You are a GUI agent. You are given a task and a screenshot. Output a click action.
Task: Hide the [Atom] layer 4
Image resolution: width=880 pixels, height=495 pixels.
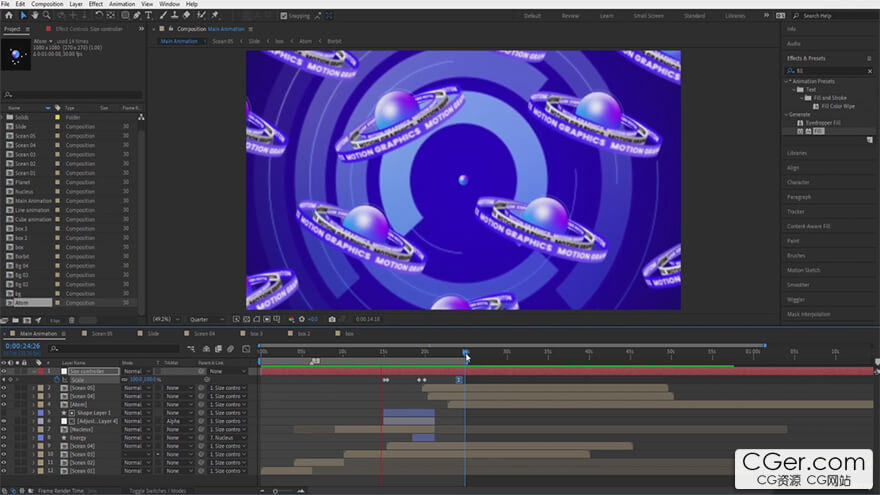point(4,404)
